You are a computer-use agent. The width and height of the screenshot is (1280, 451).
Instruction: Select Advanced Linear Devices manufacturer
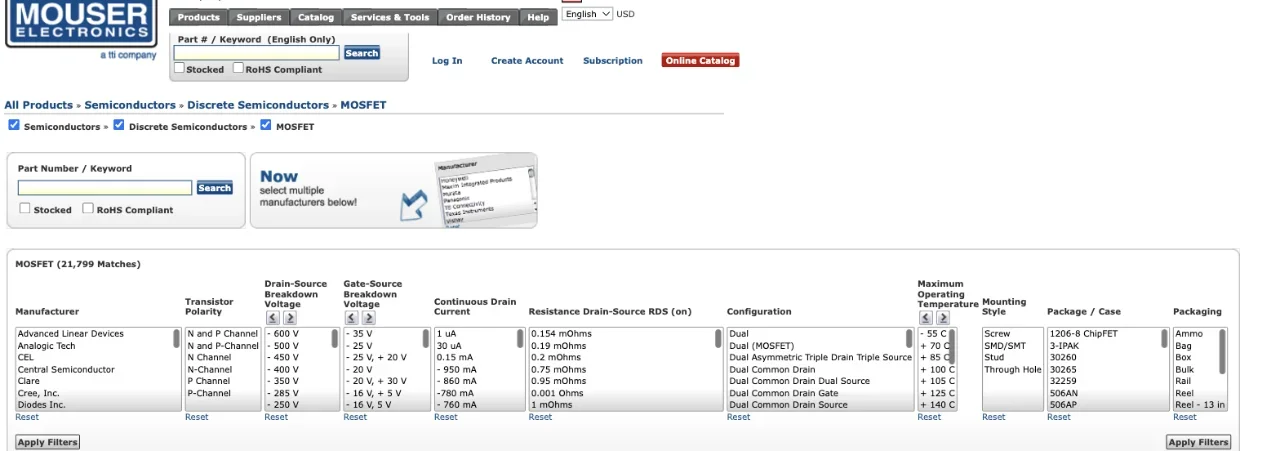(x=71, y=334)
